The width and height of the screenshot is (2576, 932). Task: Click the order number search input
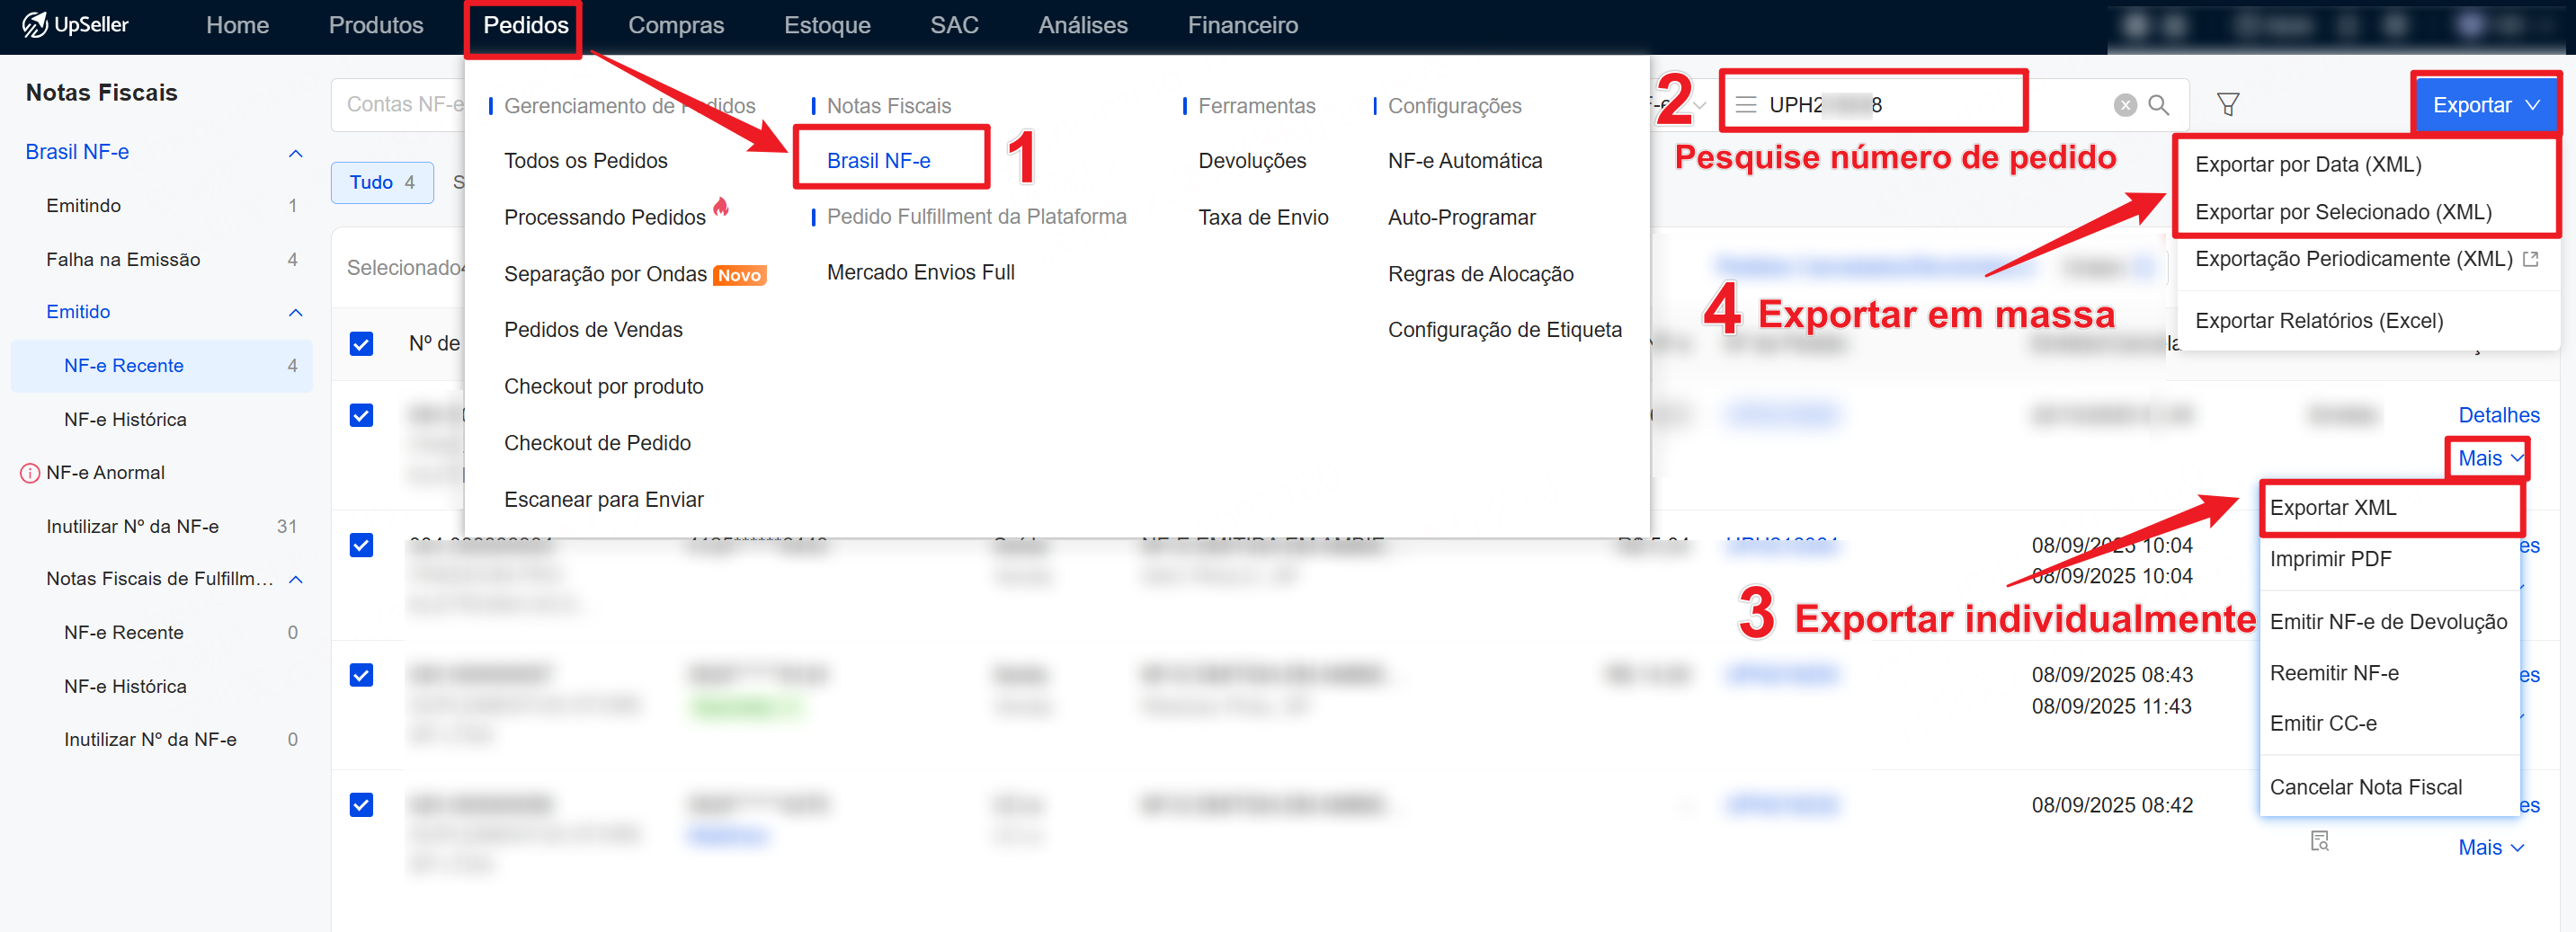(x=1930, y=105)
